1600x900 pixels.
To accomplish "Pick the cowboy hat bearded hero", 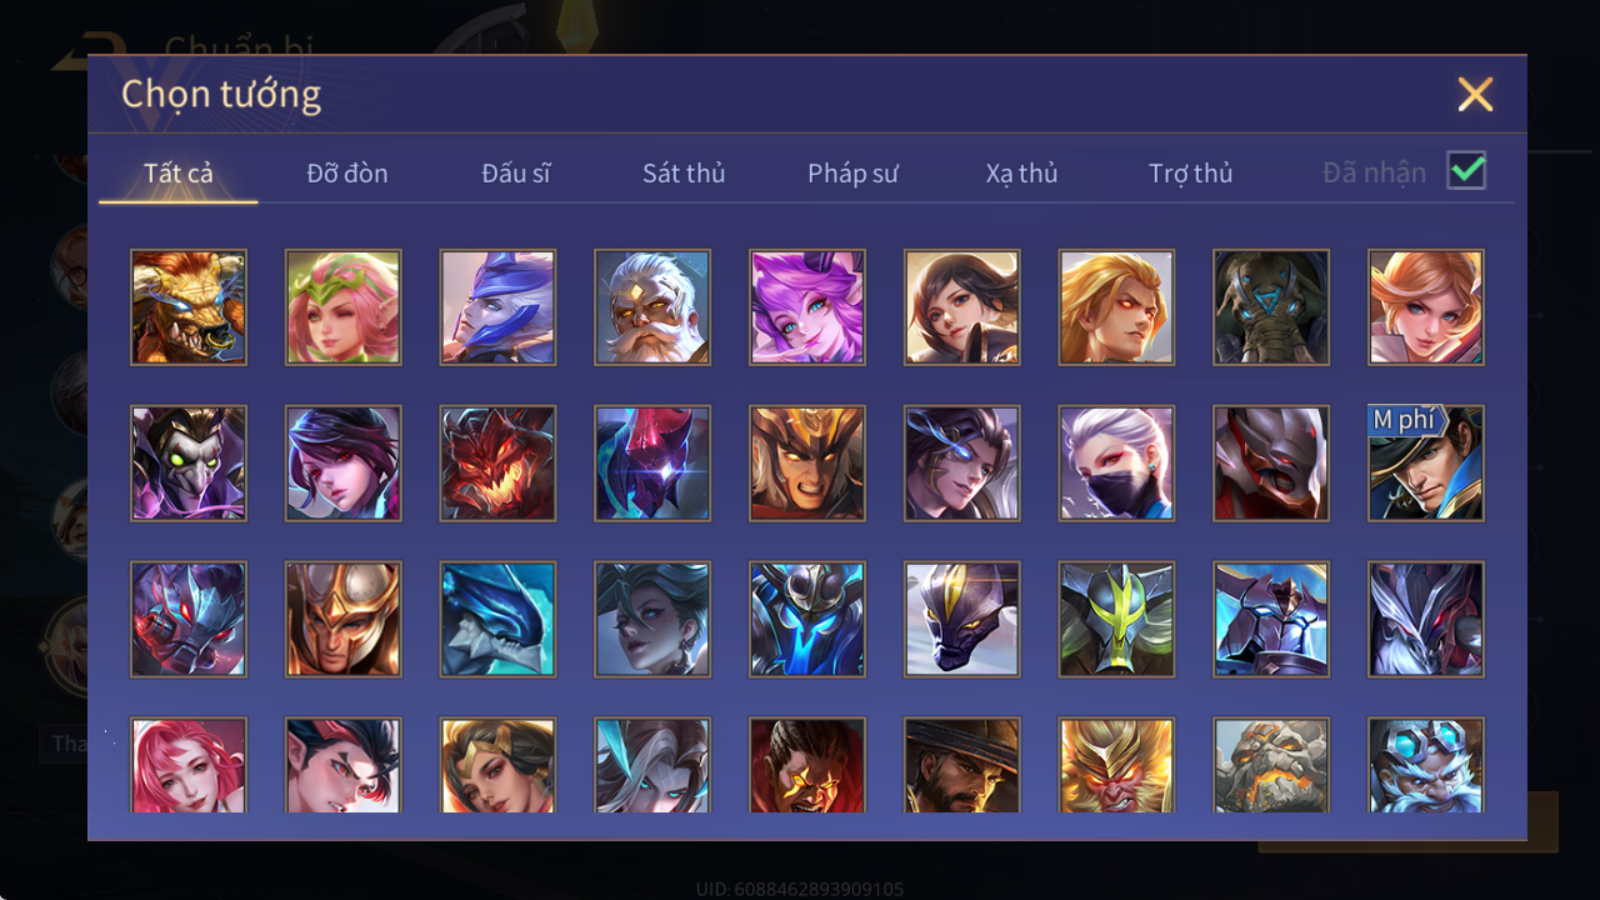I will pos(962,765).
